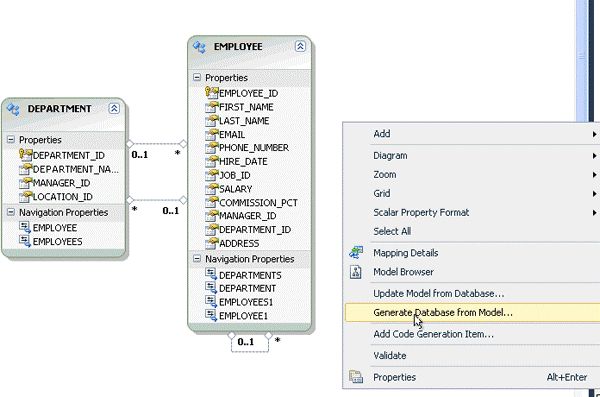600x397 pixels.
Task: Click the Properties icon in context menu
Action: click(356, 377)
